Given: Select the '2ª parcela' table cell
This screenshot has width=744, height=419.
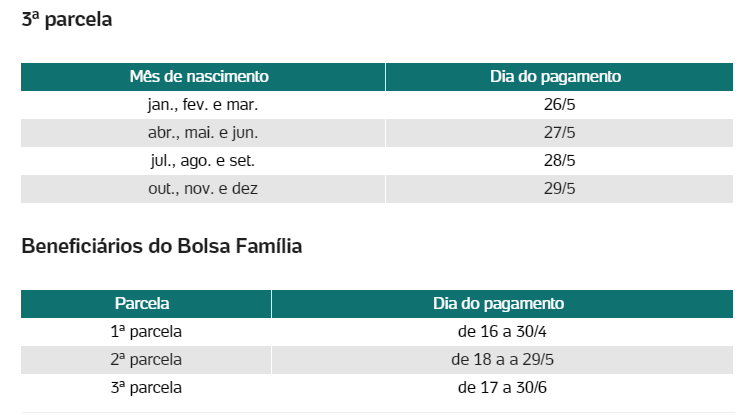Looking at the screenshot, I should [146, 360].
